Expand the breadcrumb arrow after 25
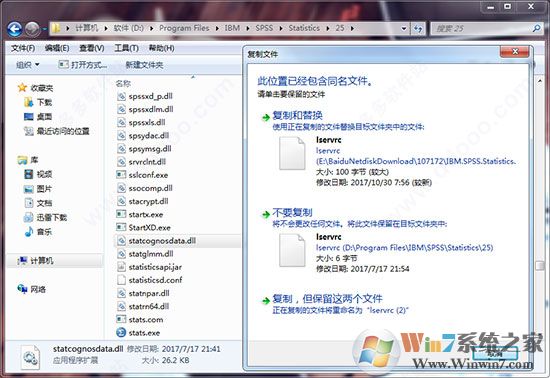The width and height of the screenshot is (550, 378). pyautogui.click(x=352, y=28)
